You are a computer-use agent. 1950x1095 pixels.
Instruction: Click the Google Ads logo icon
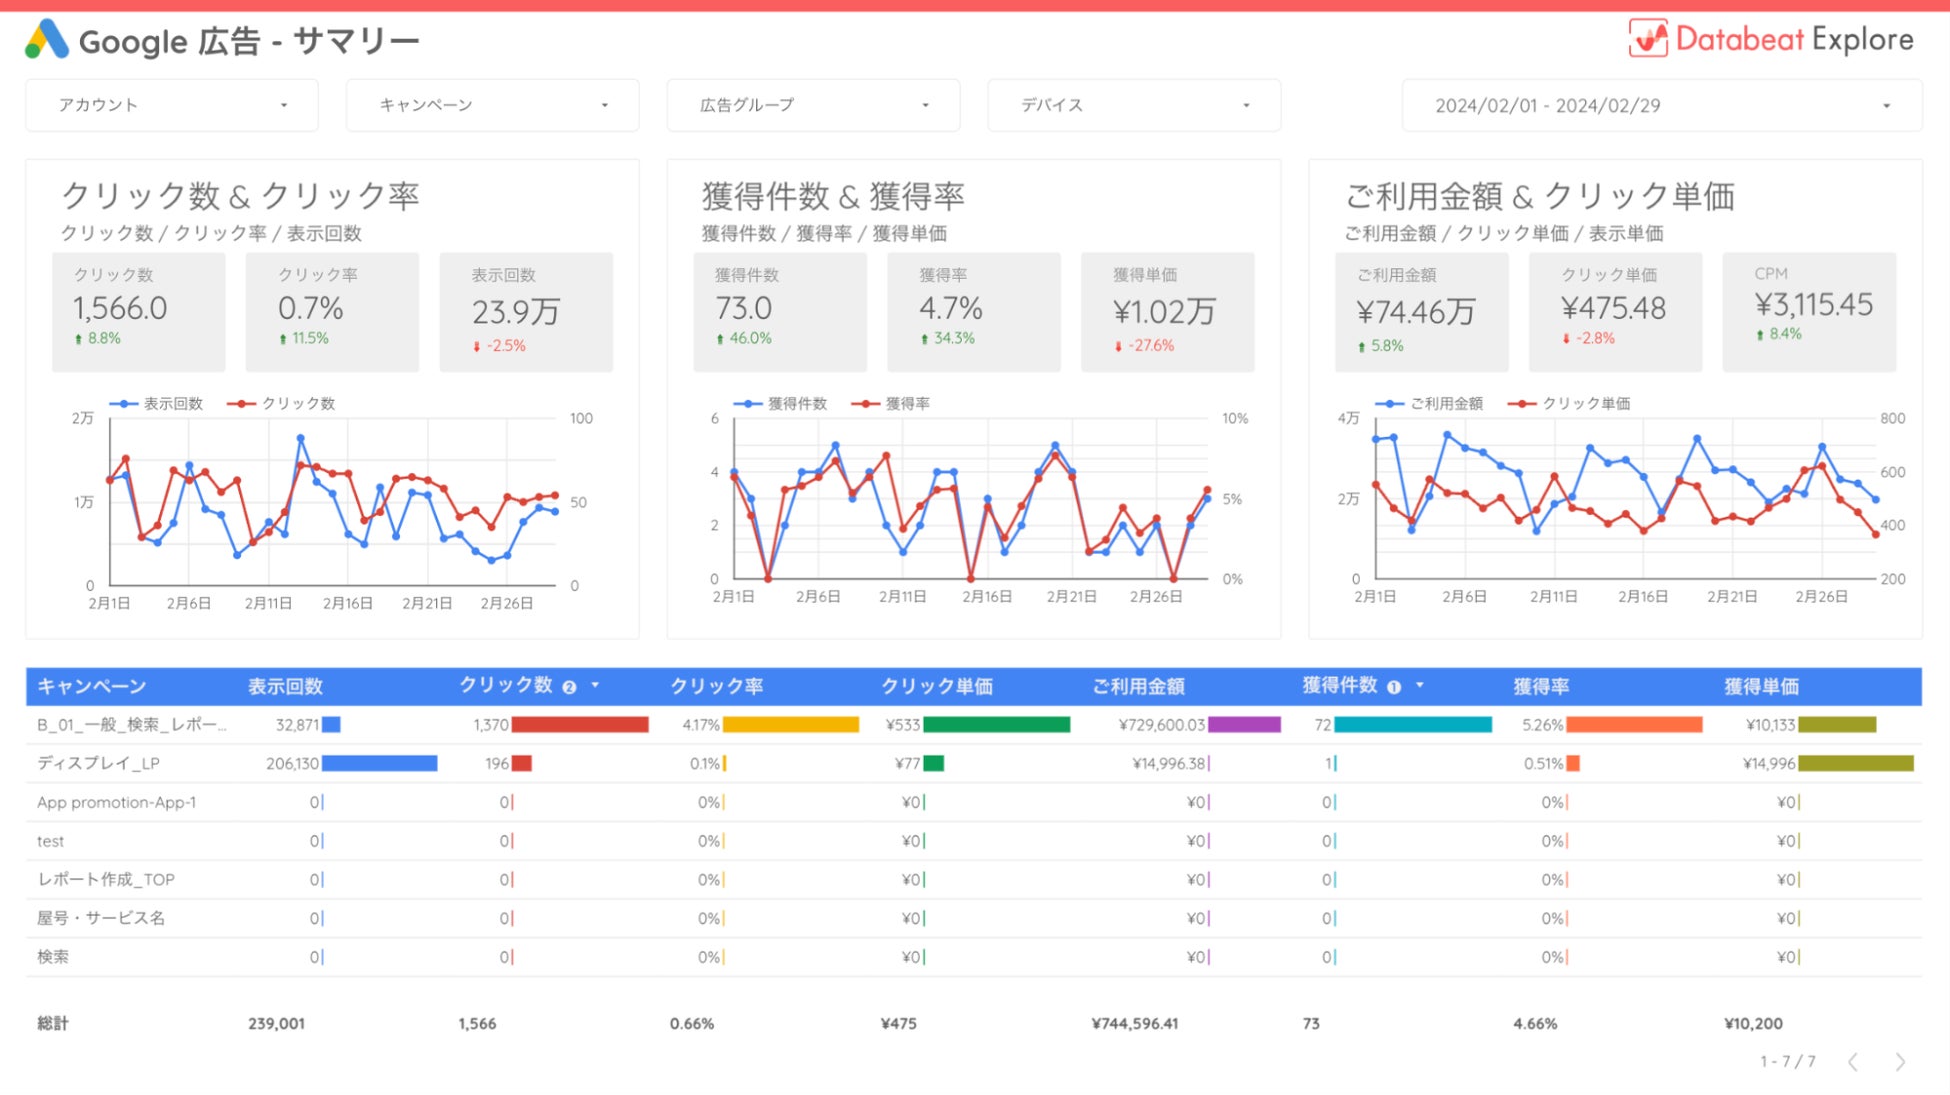[47, 40]
